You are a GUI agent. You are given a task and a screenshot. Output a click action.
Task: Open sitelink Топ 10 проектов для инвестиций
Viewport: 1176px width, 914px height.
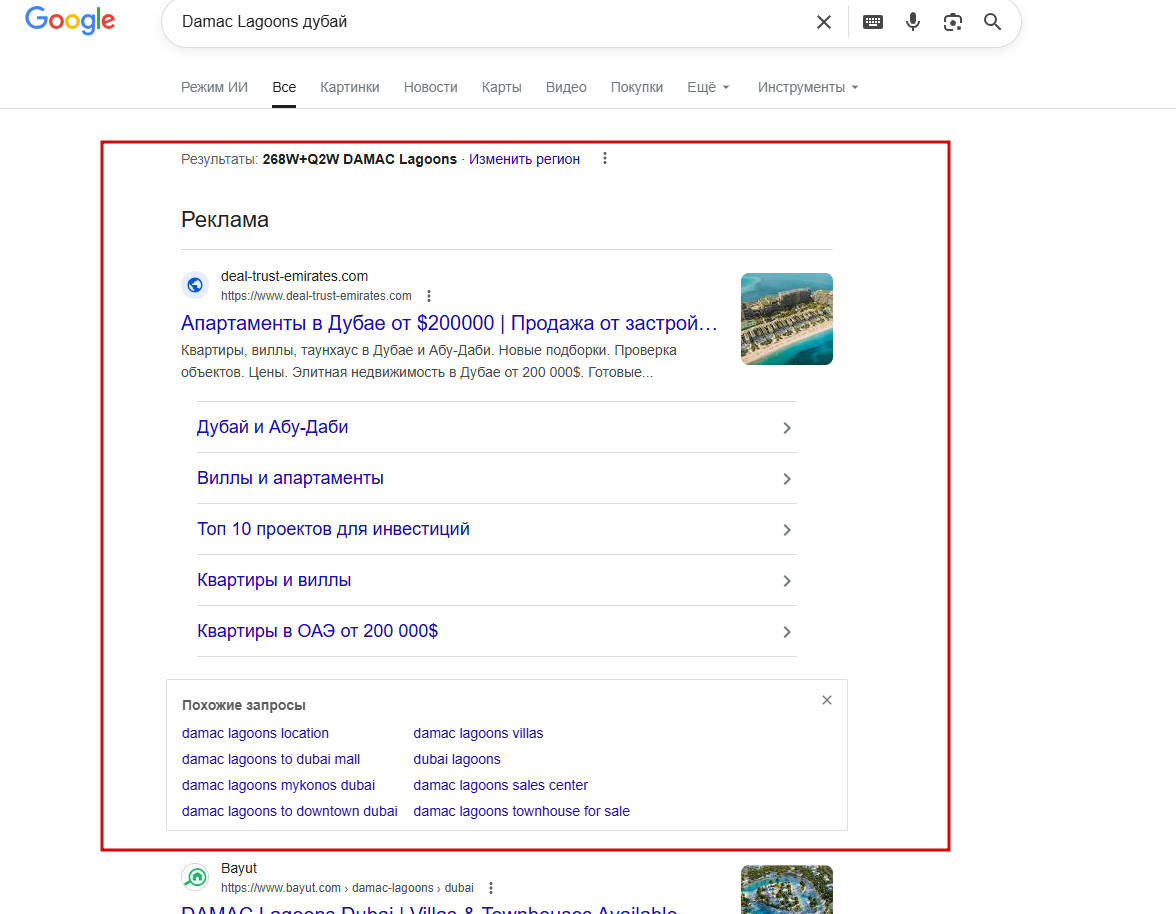pos(333,529)
